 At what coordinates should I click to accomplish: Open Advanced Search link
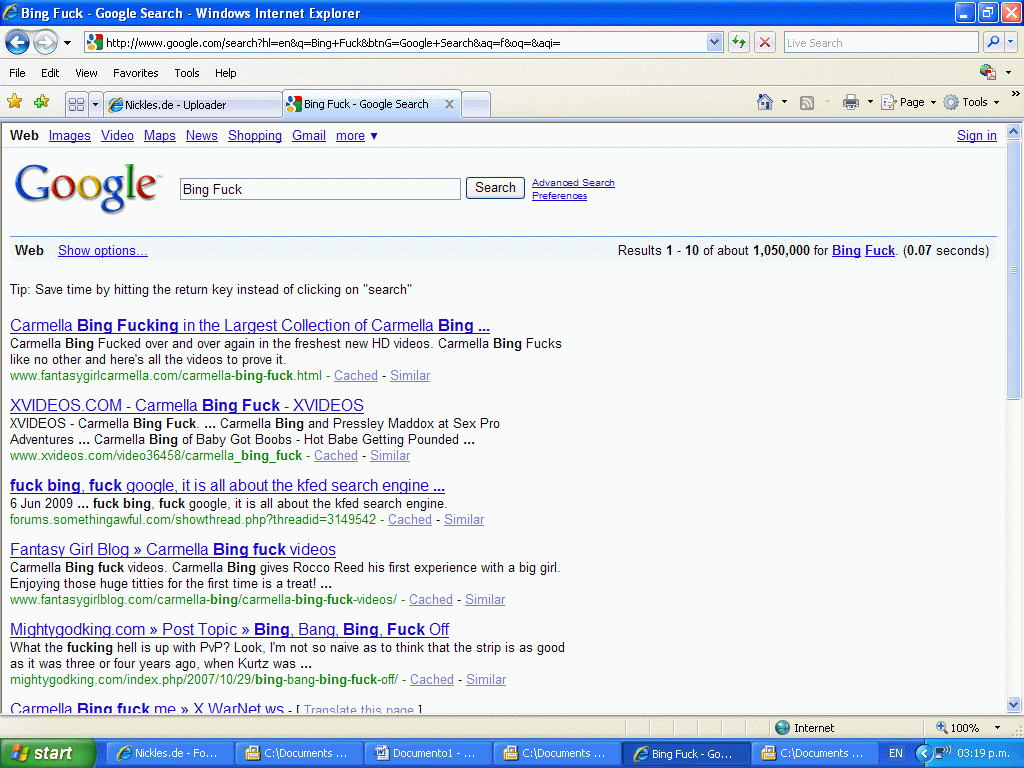point(573,183)
